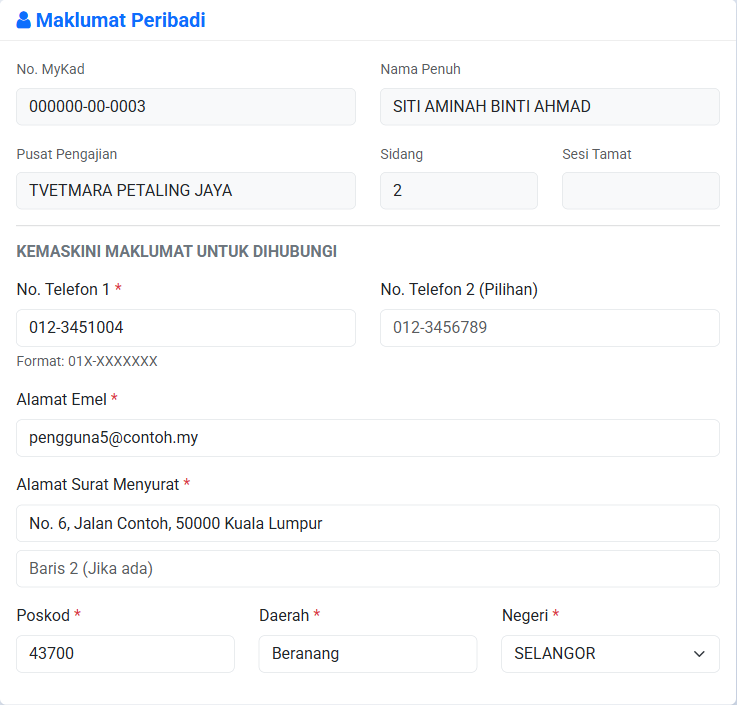This screenshot has height=705, width=737.
Task: Click the Kemaskini Maklumat Untuk Dihubungi heading
Action: pyautogui.click(x=177, y=251)
